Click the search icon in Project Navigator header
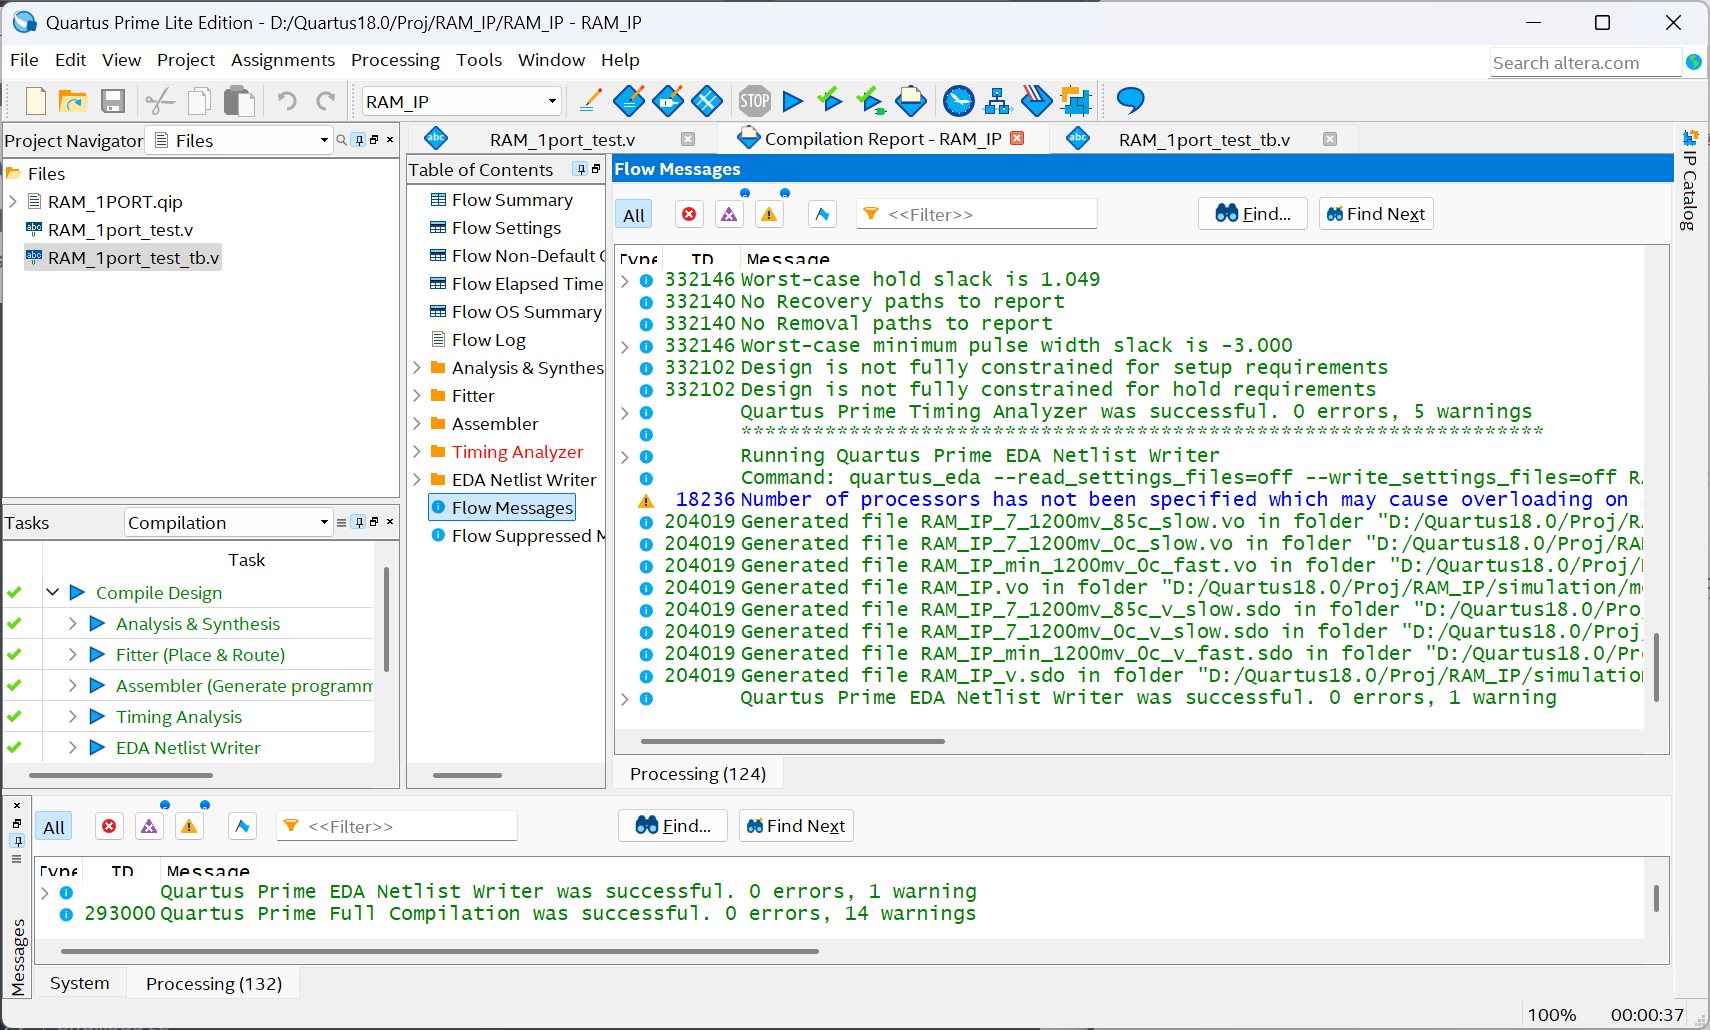The height and width of the screenshot is (1030, 1710). click(342, 140)
